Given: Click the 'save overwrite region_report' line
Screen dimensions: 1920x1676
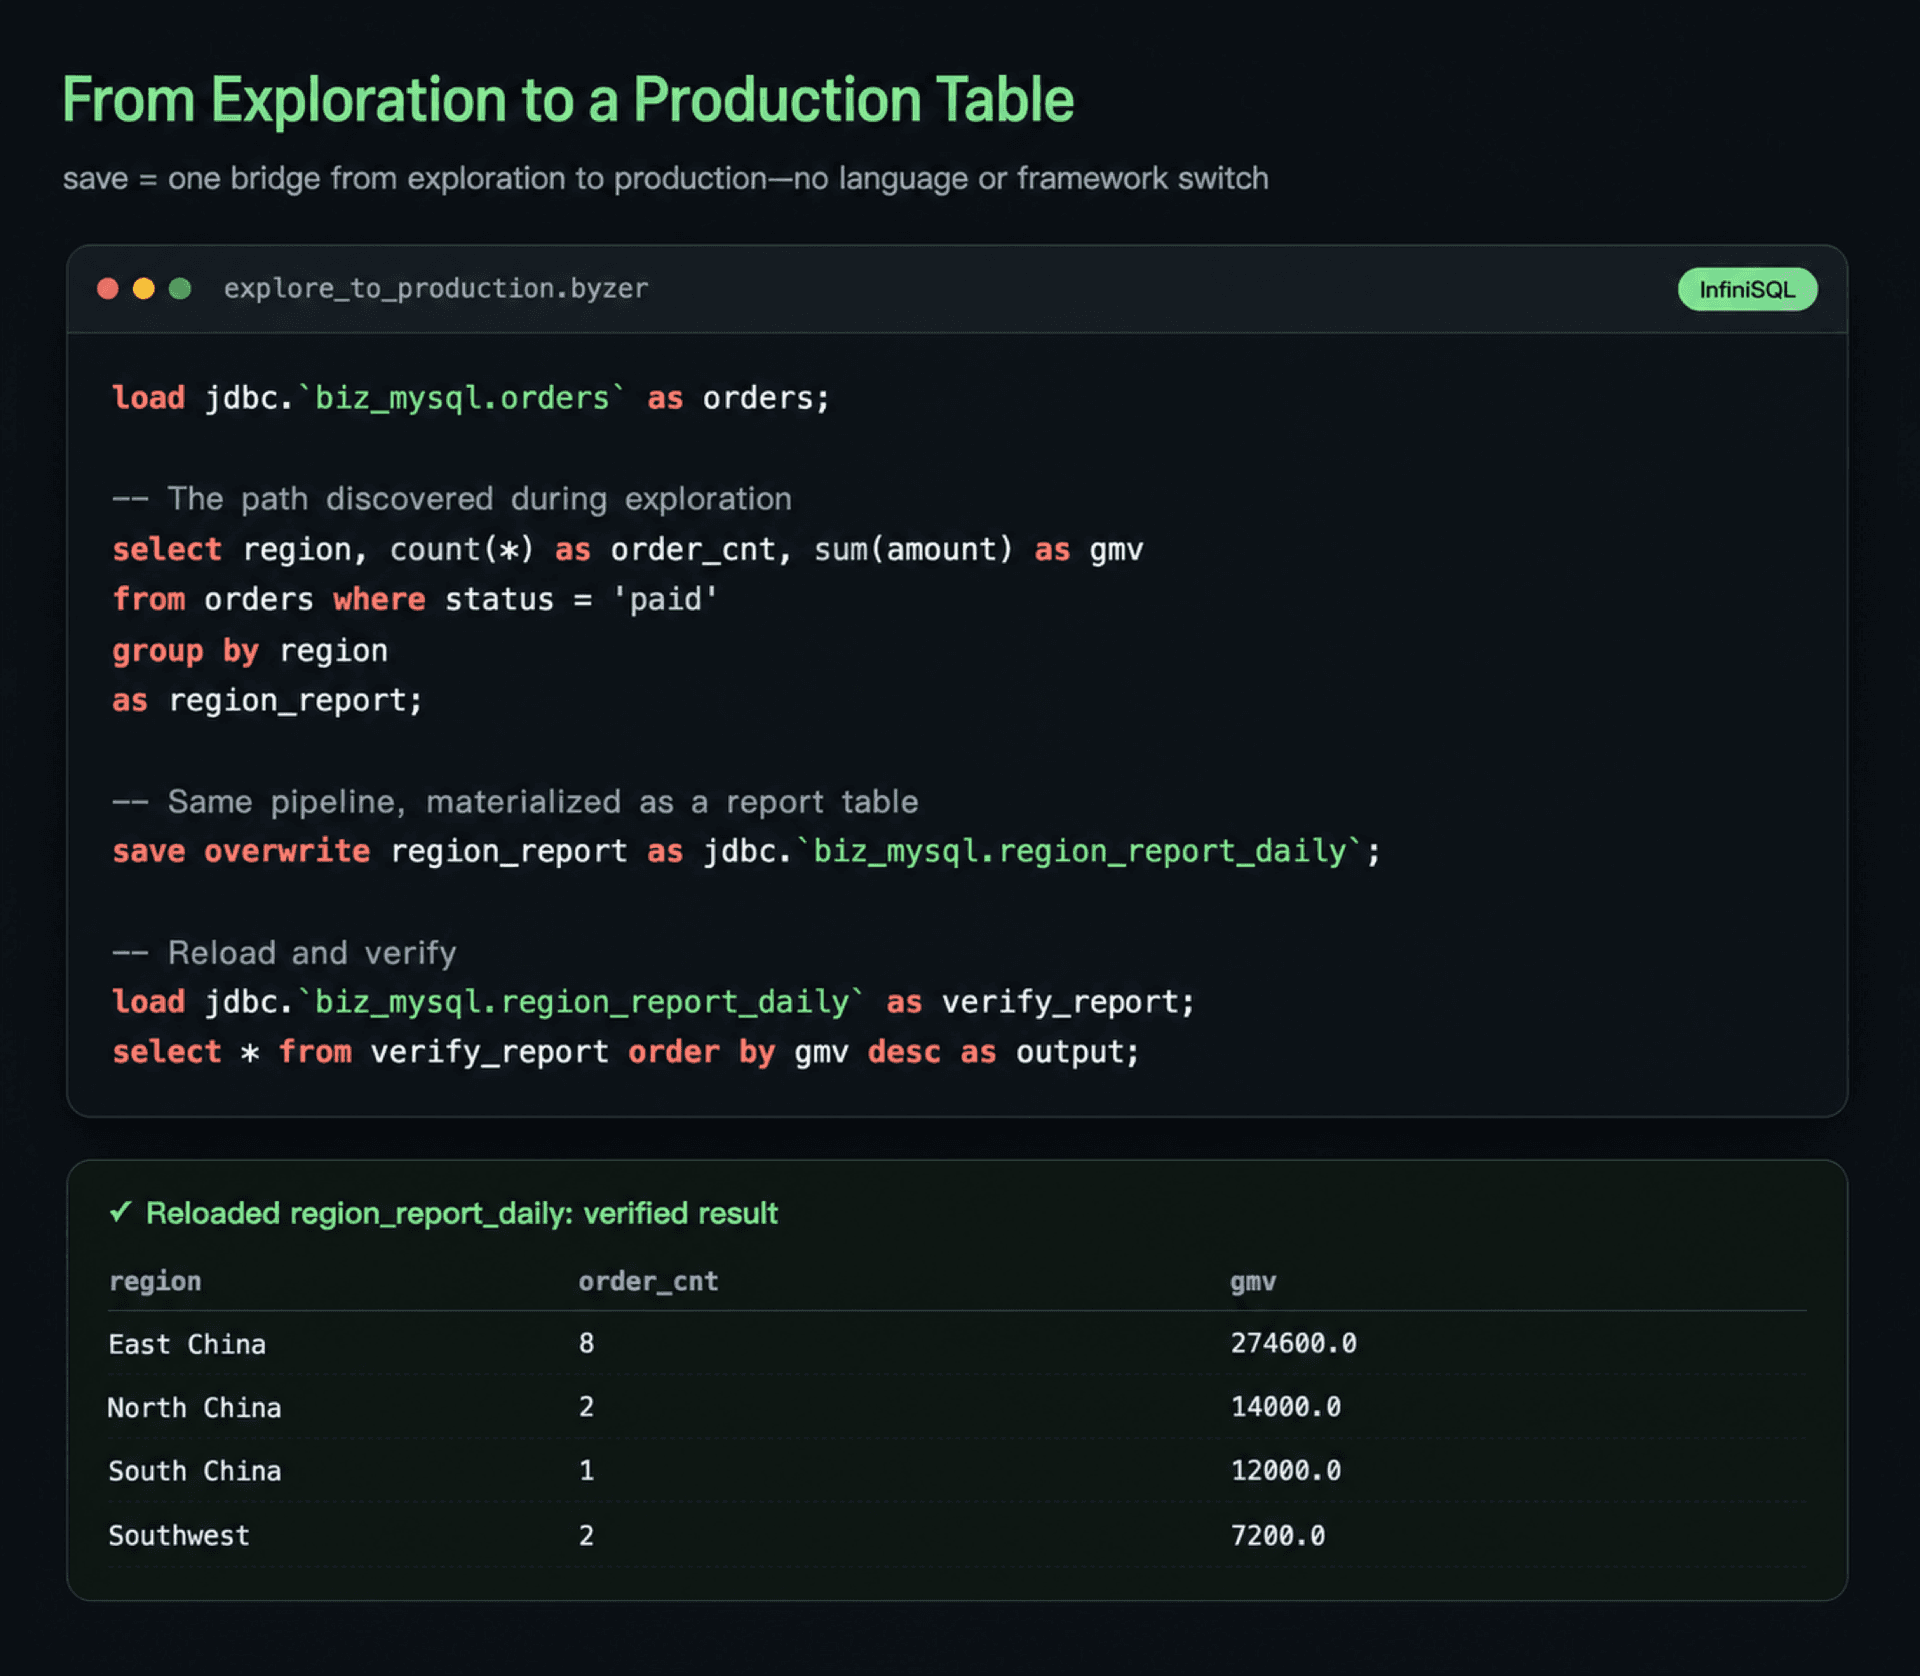Looking at the screenshot, I should coord(746,851).
